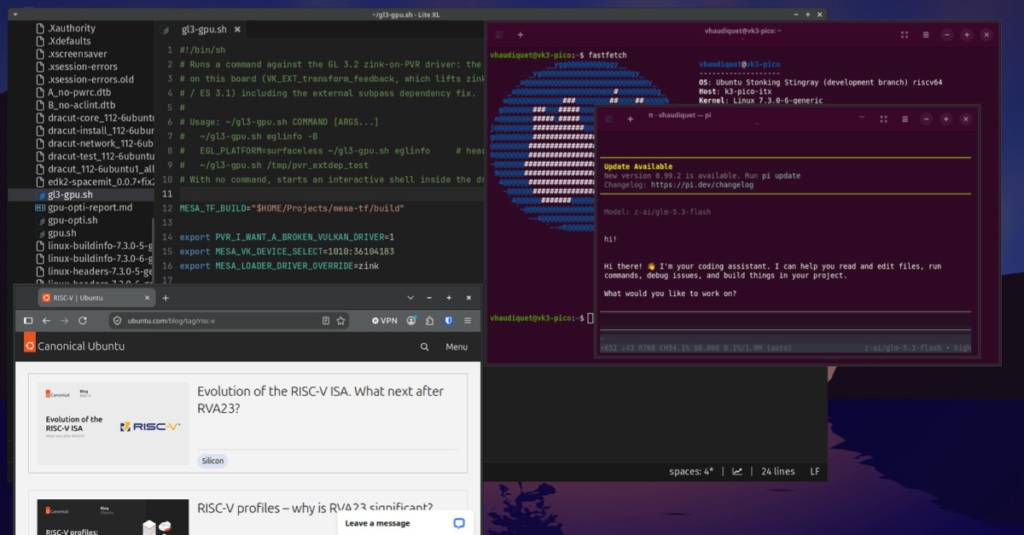Change indentation via spaces: 4* in status bar
Screen dimensions: 1024x535
click(x=691, y=472)
